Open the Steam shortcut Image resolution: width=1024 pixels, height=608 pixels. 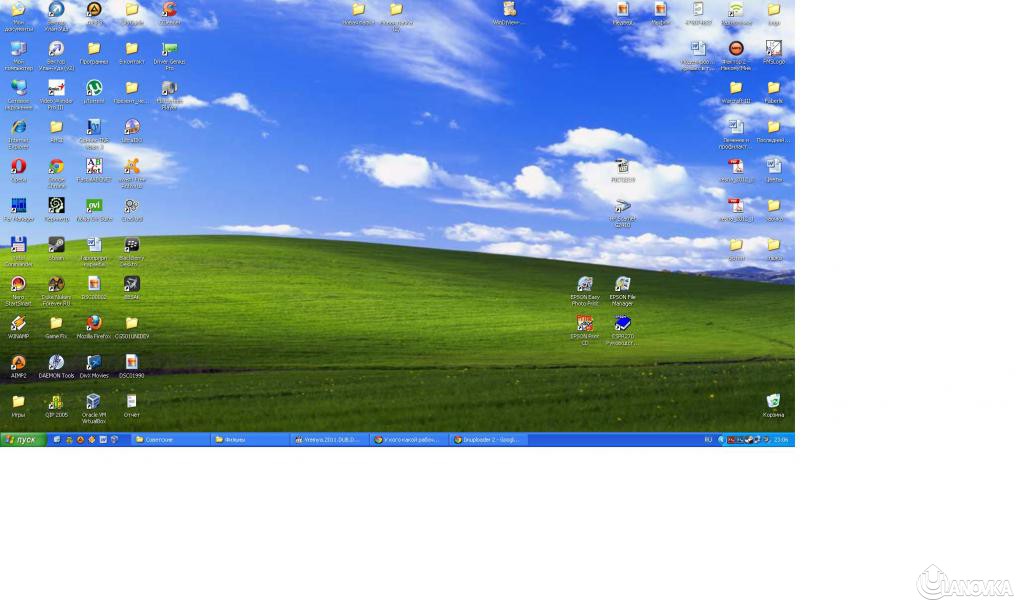tap(56, 249)
